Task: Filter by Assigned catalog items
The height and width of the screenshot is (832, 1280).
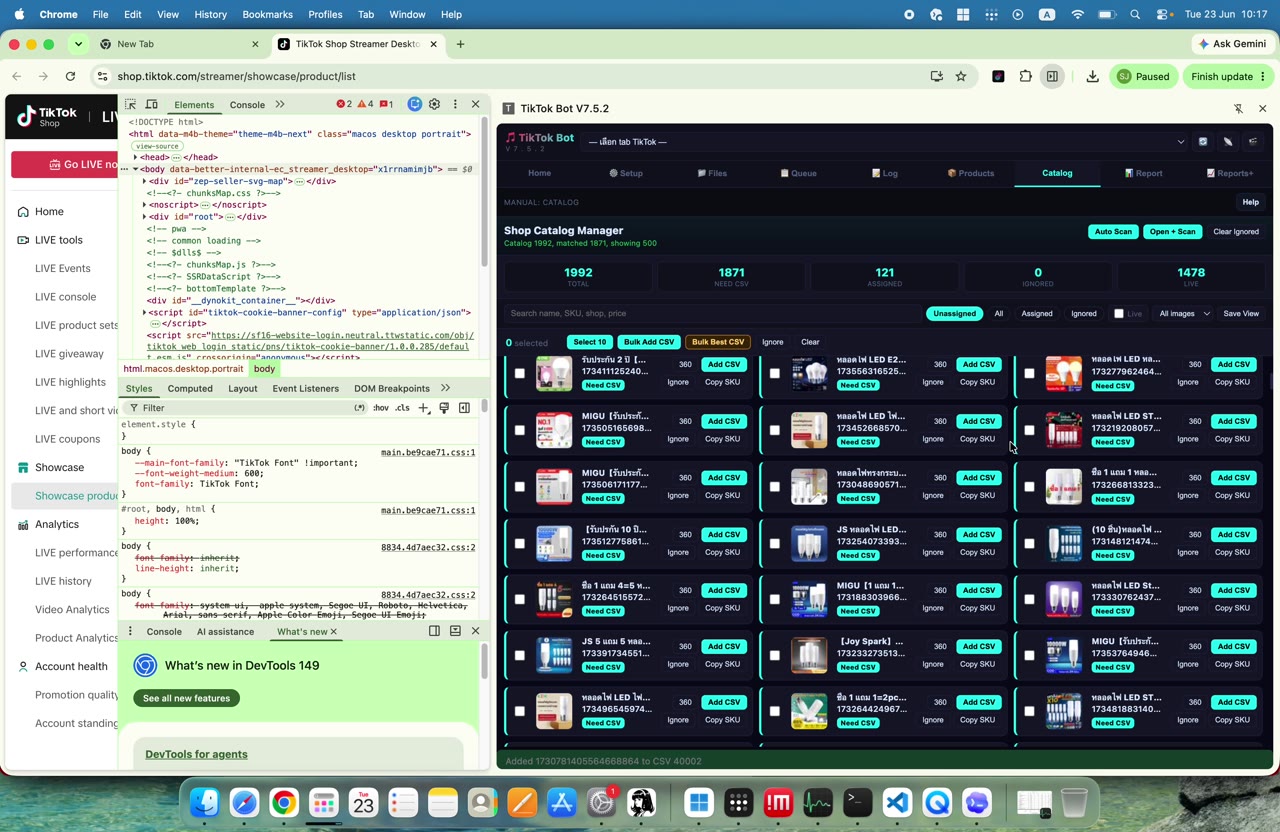Action: tap(1037, 314)
